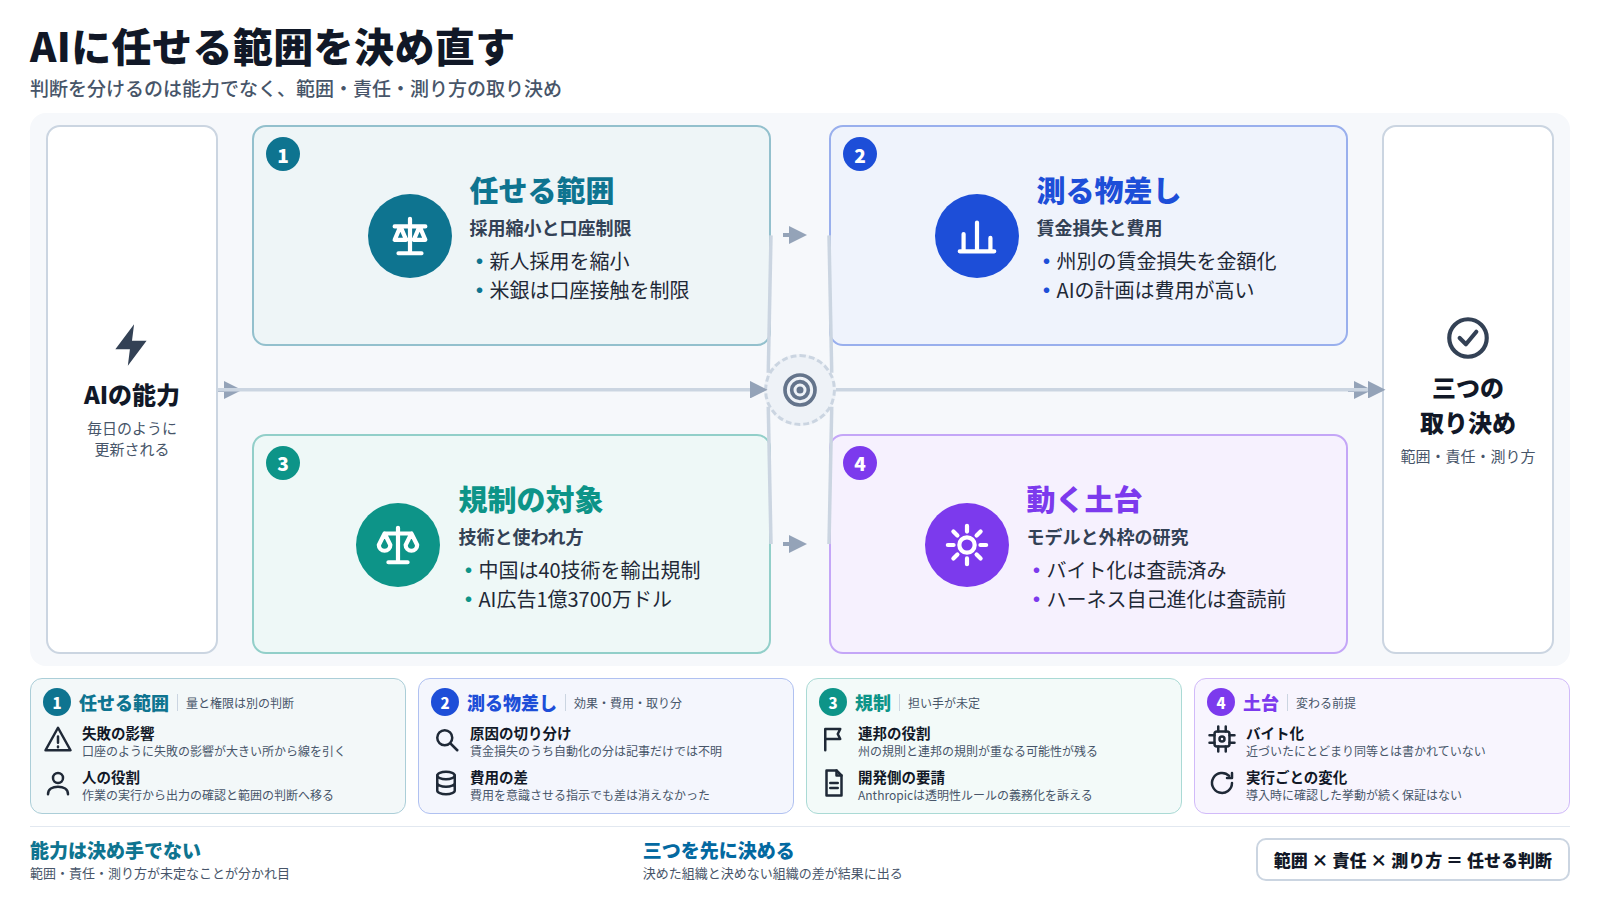1600x900 pixels.
Task: Click the refresh icon beside 実行ごとの変化
Action: click(1221, 783)
